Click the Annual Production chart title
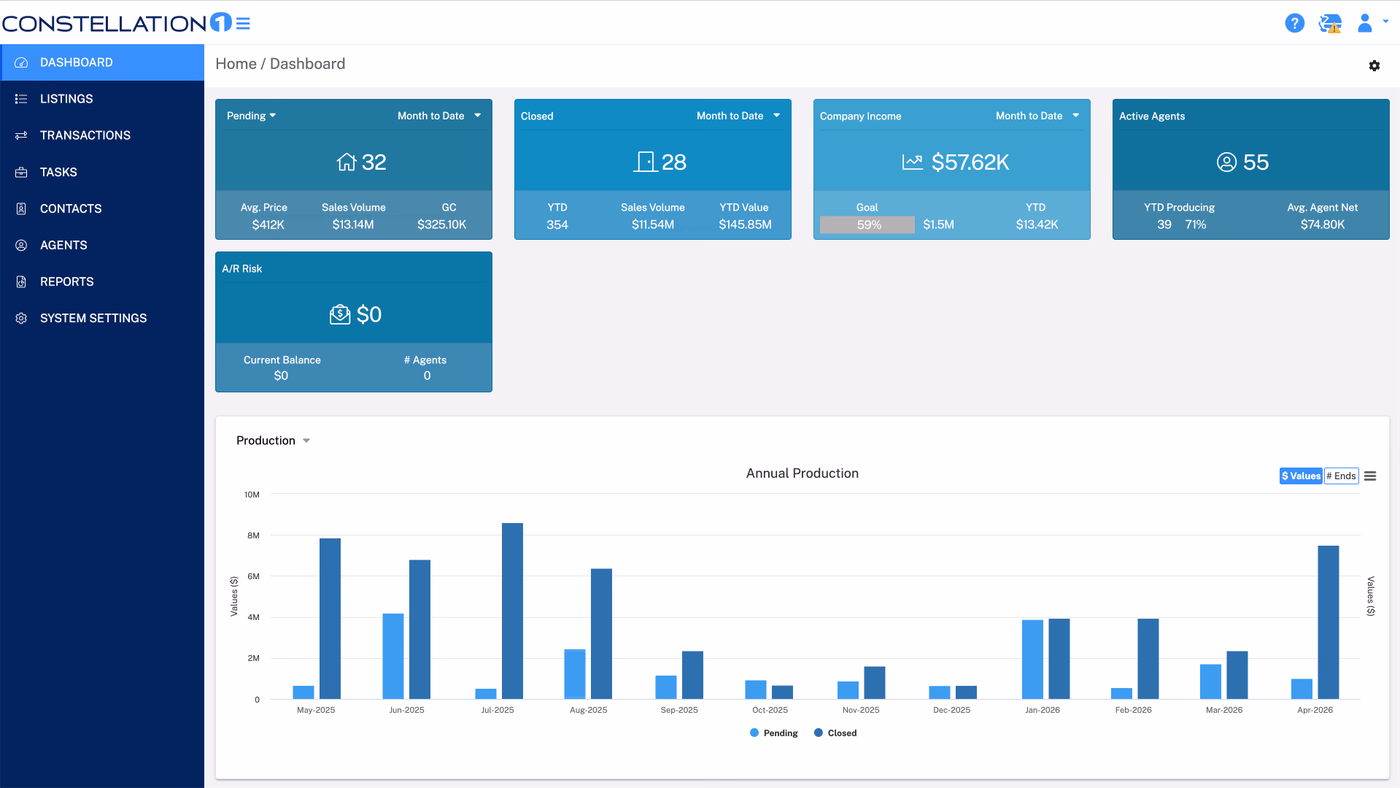This screenshot has width=1400, height=788. (x=802, y=473)
